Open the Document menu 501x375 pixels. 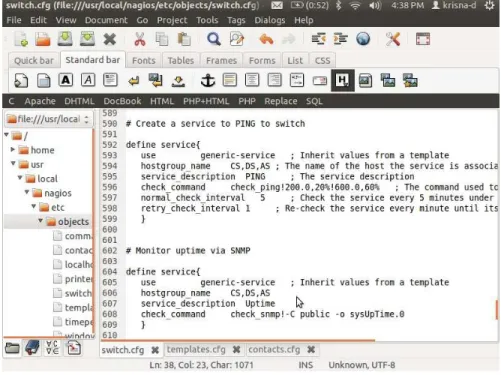click(106, 20)
